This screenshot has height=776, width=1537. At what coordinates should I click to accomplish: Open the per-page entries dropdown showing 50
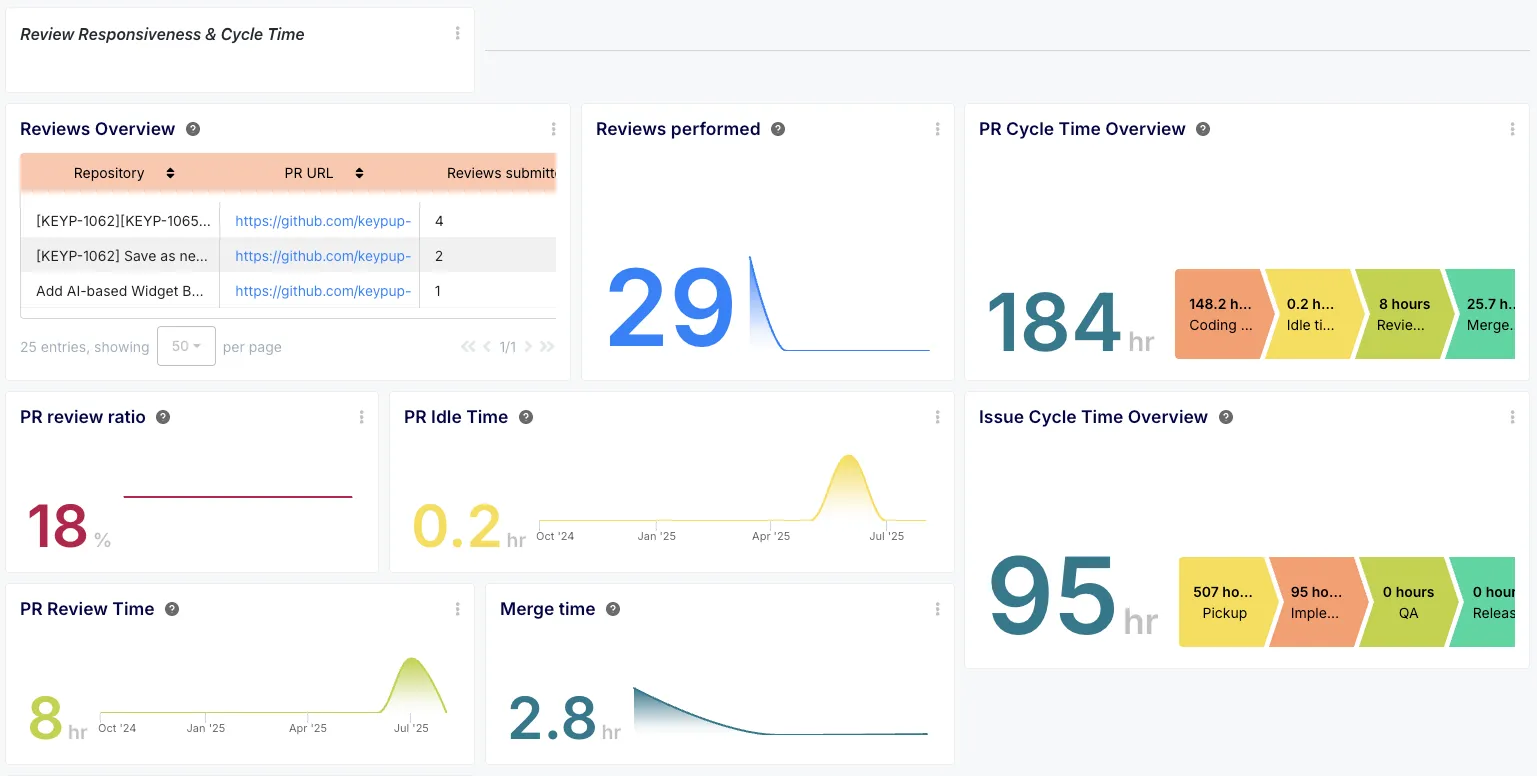click(x=186, y=346)
